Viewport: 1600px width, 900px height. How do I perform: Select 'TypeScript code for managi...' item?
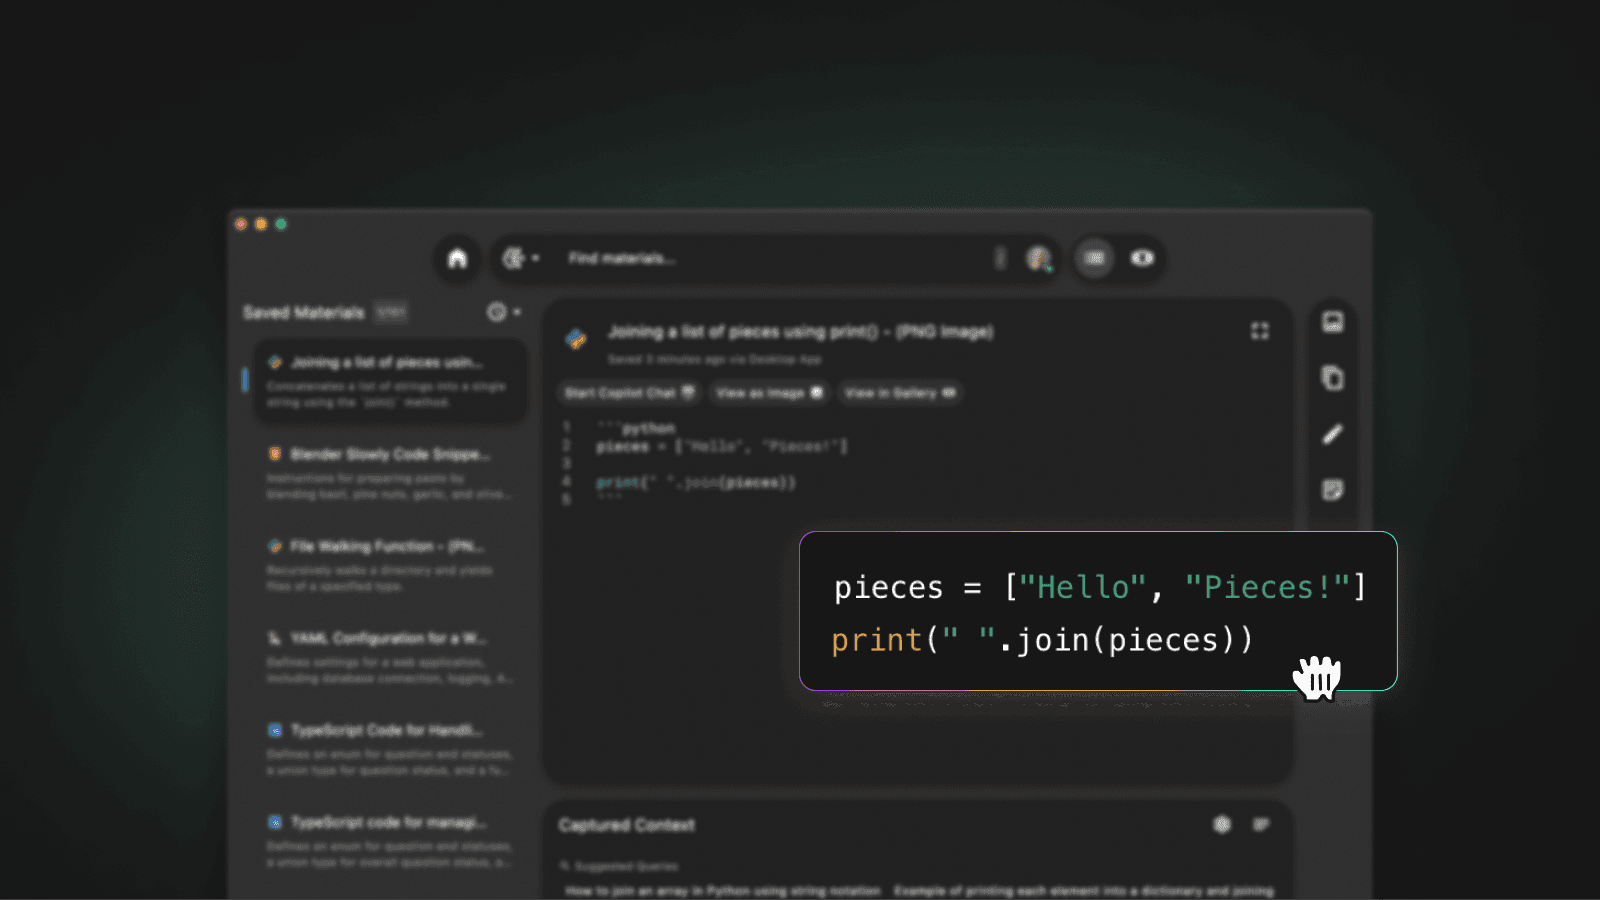[390, 841]
